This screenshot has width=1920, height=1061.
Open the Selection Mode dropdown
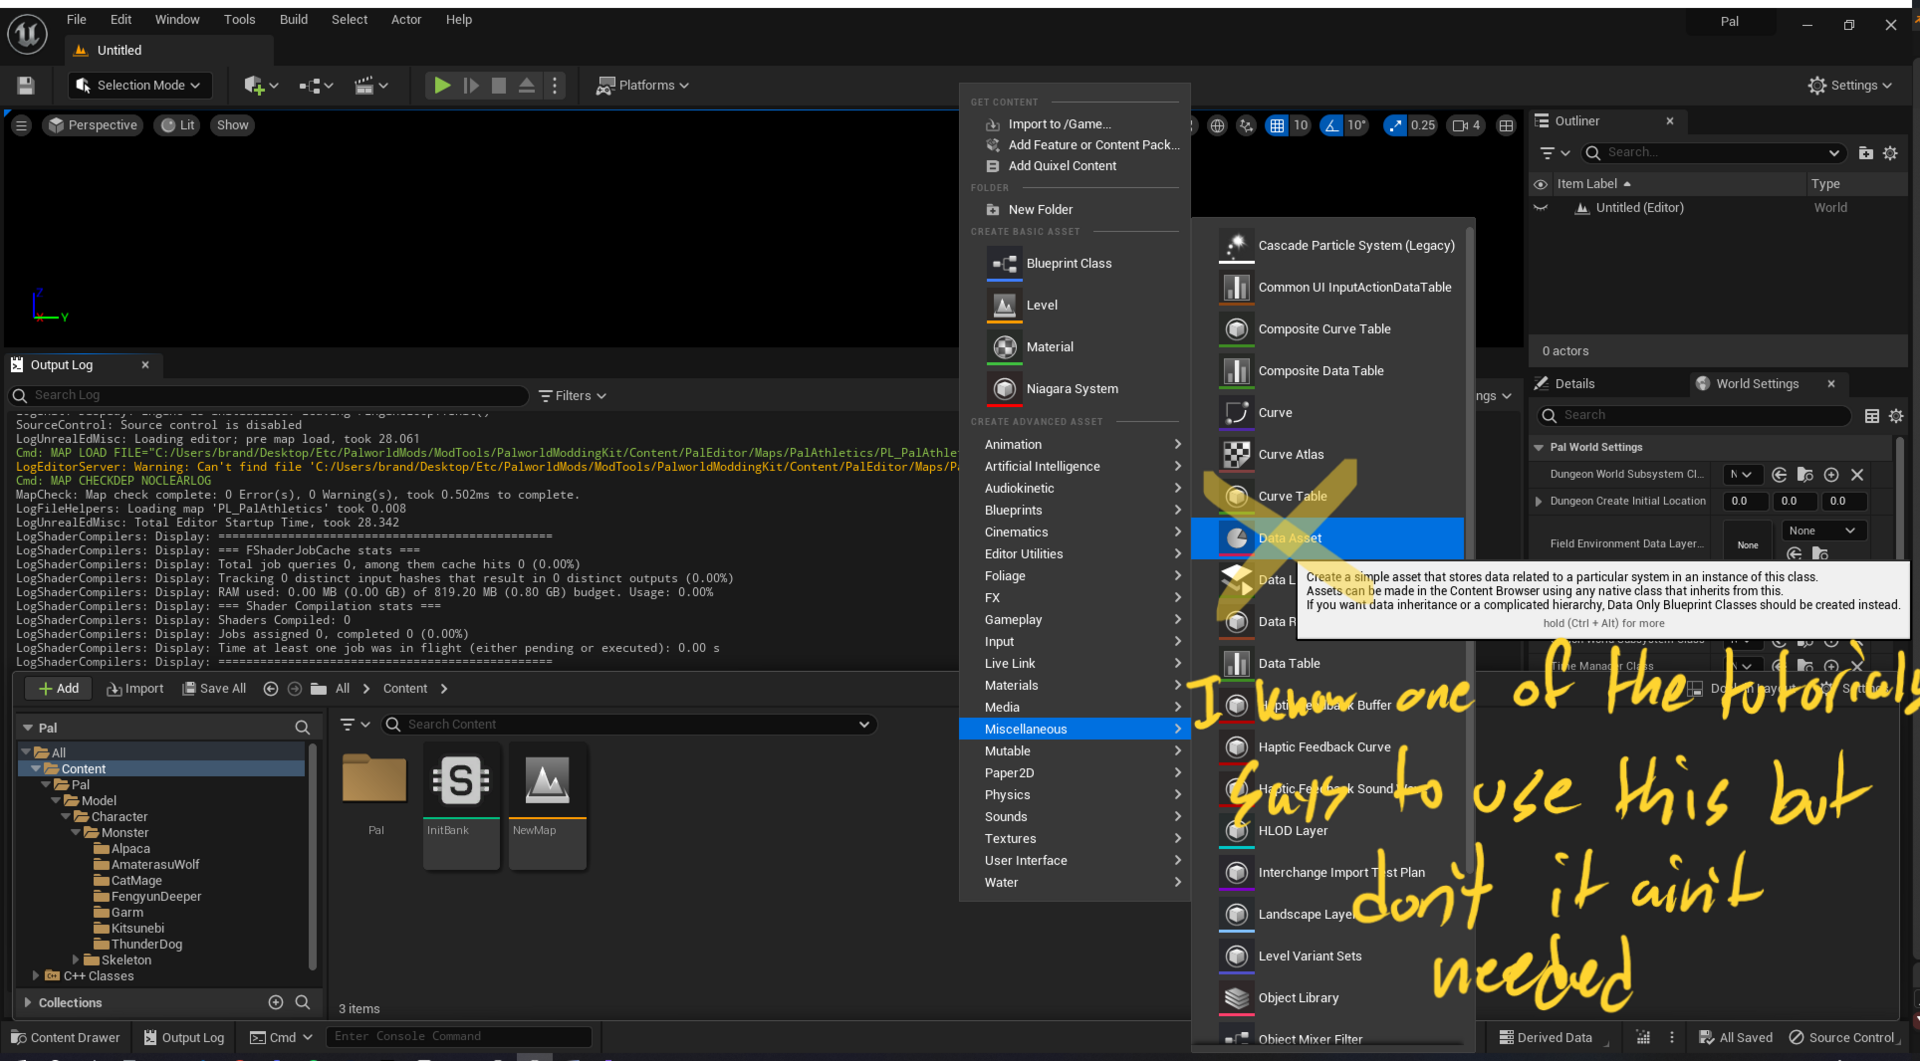(139, 86)
